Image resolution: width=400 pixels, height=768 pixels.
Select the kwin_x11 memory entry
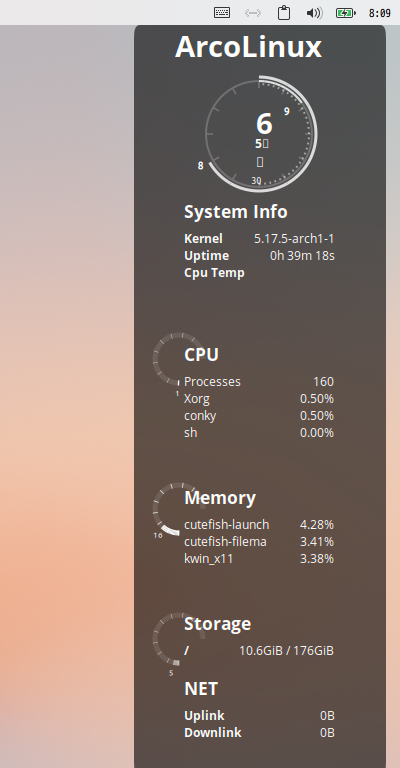click(x=259, y=559)
